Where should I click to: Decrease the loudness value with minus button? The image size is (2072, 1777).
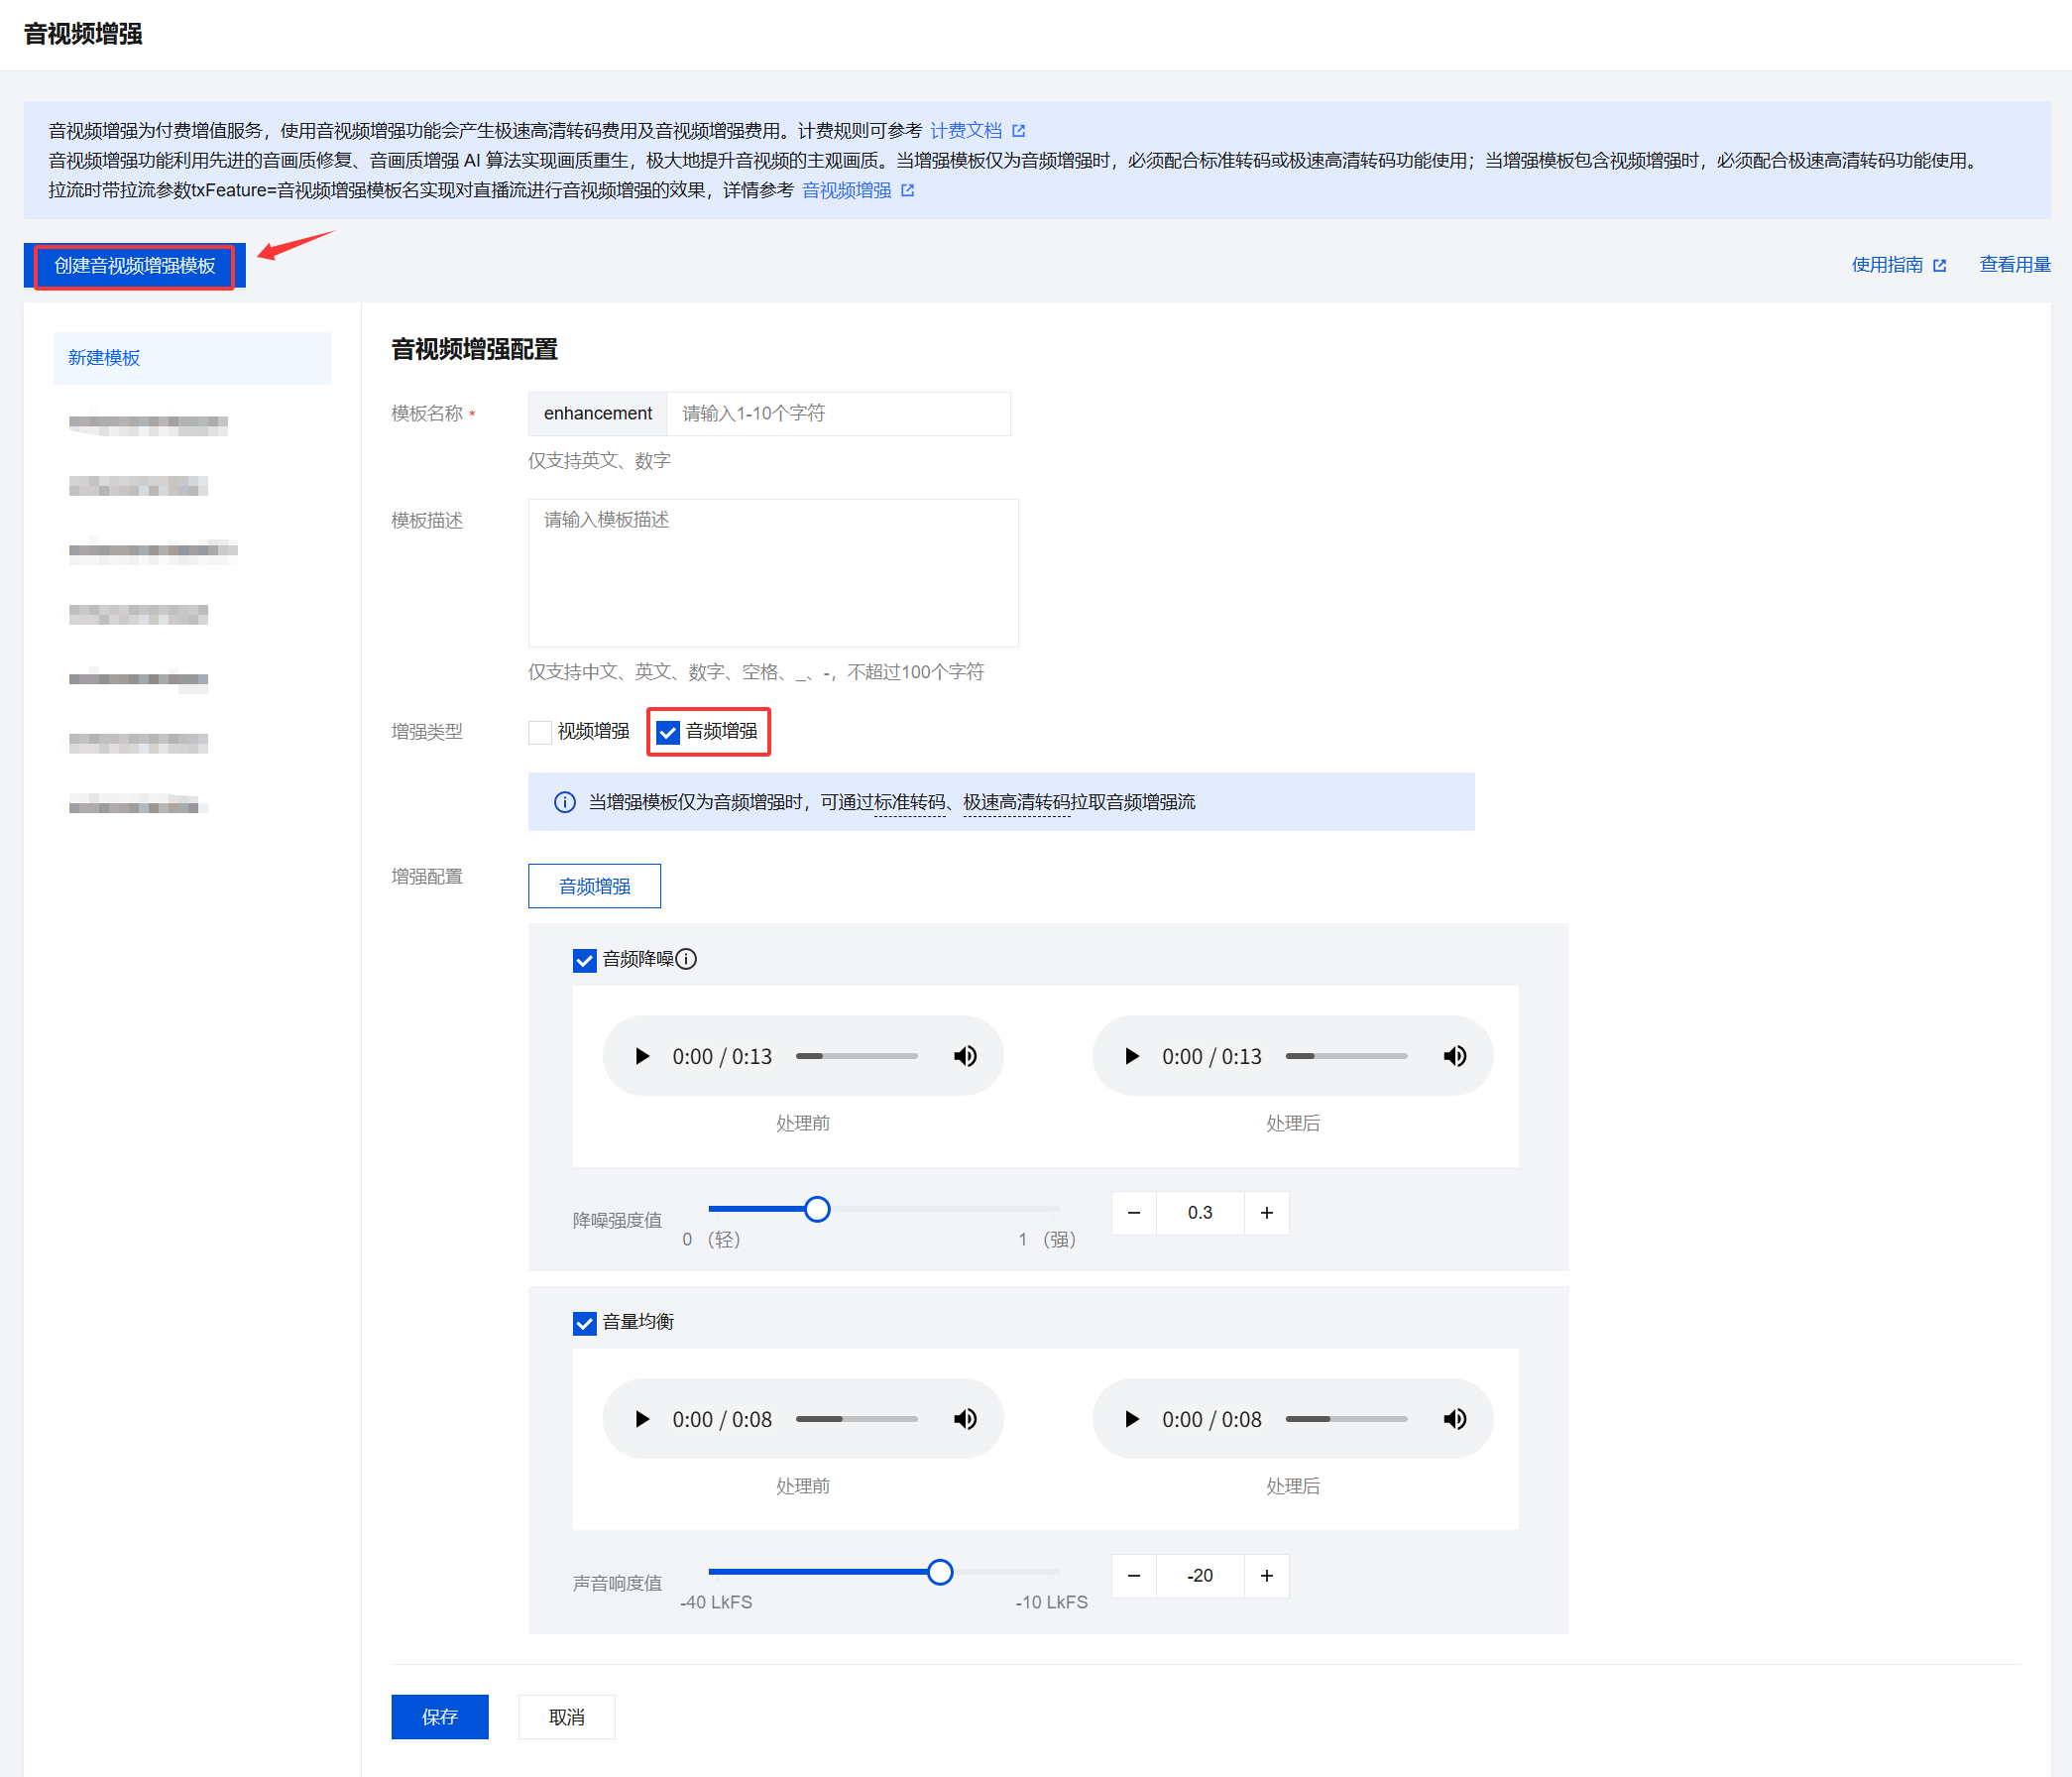[x=1134, y=1576]
